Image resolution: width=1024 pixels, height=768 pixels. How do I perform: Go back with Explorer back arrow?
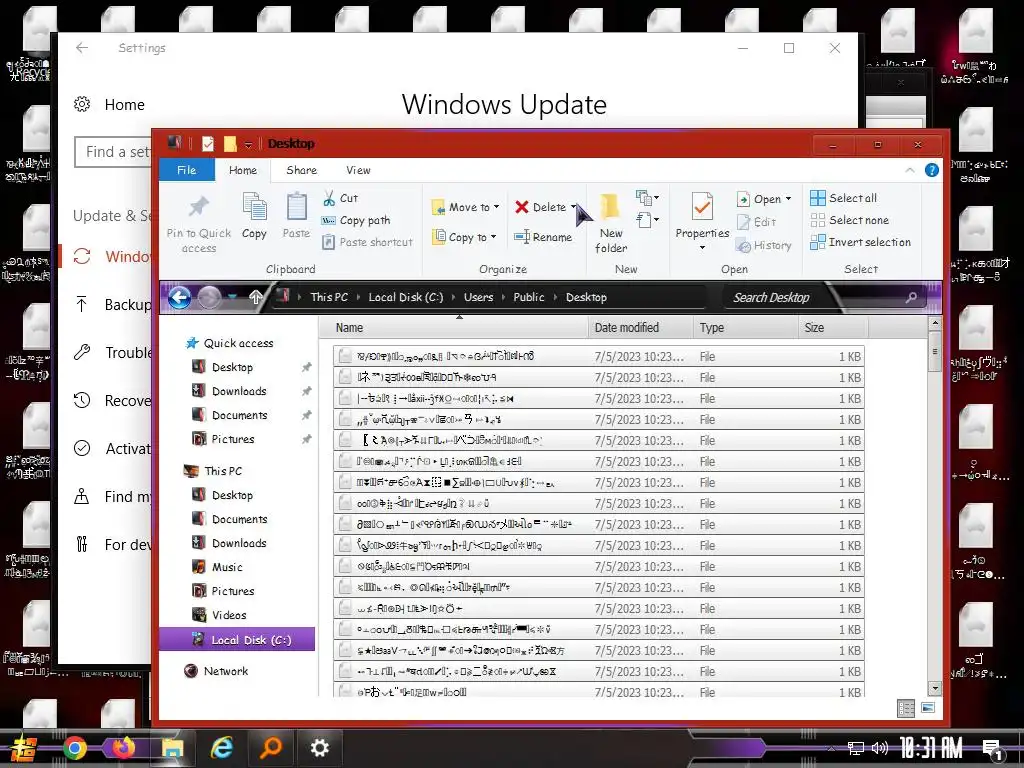(x=180, y=298)
